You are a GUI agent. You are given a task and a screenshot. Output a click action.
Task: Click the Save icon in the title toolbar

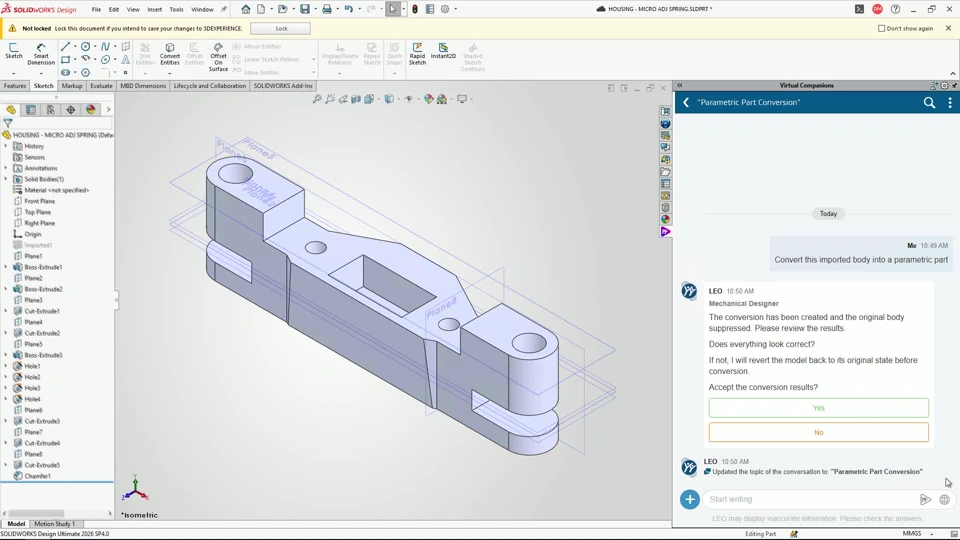(304, 9)
